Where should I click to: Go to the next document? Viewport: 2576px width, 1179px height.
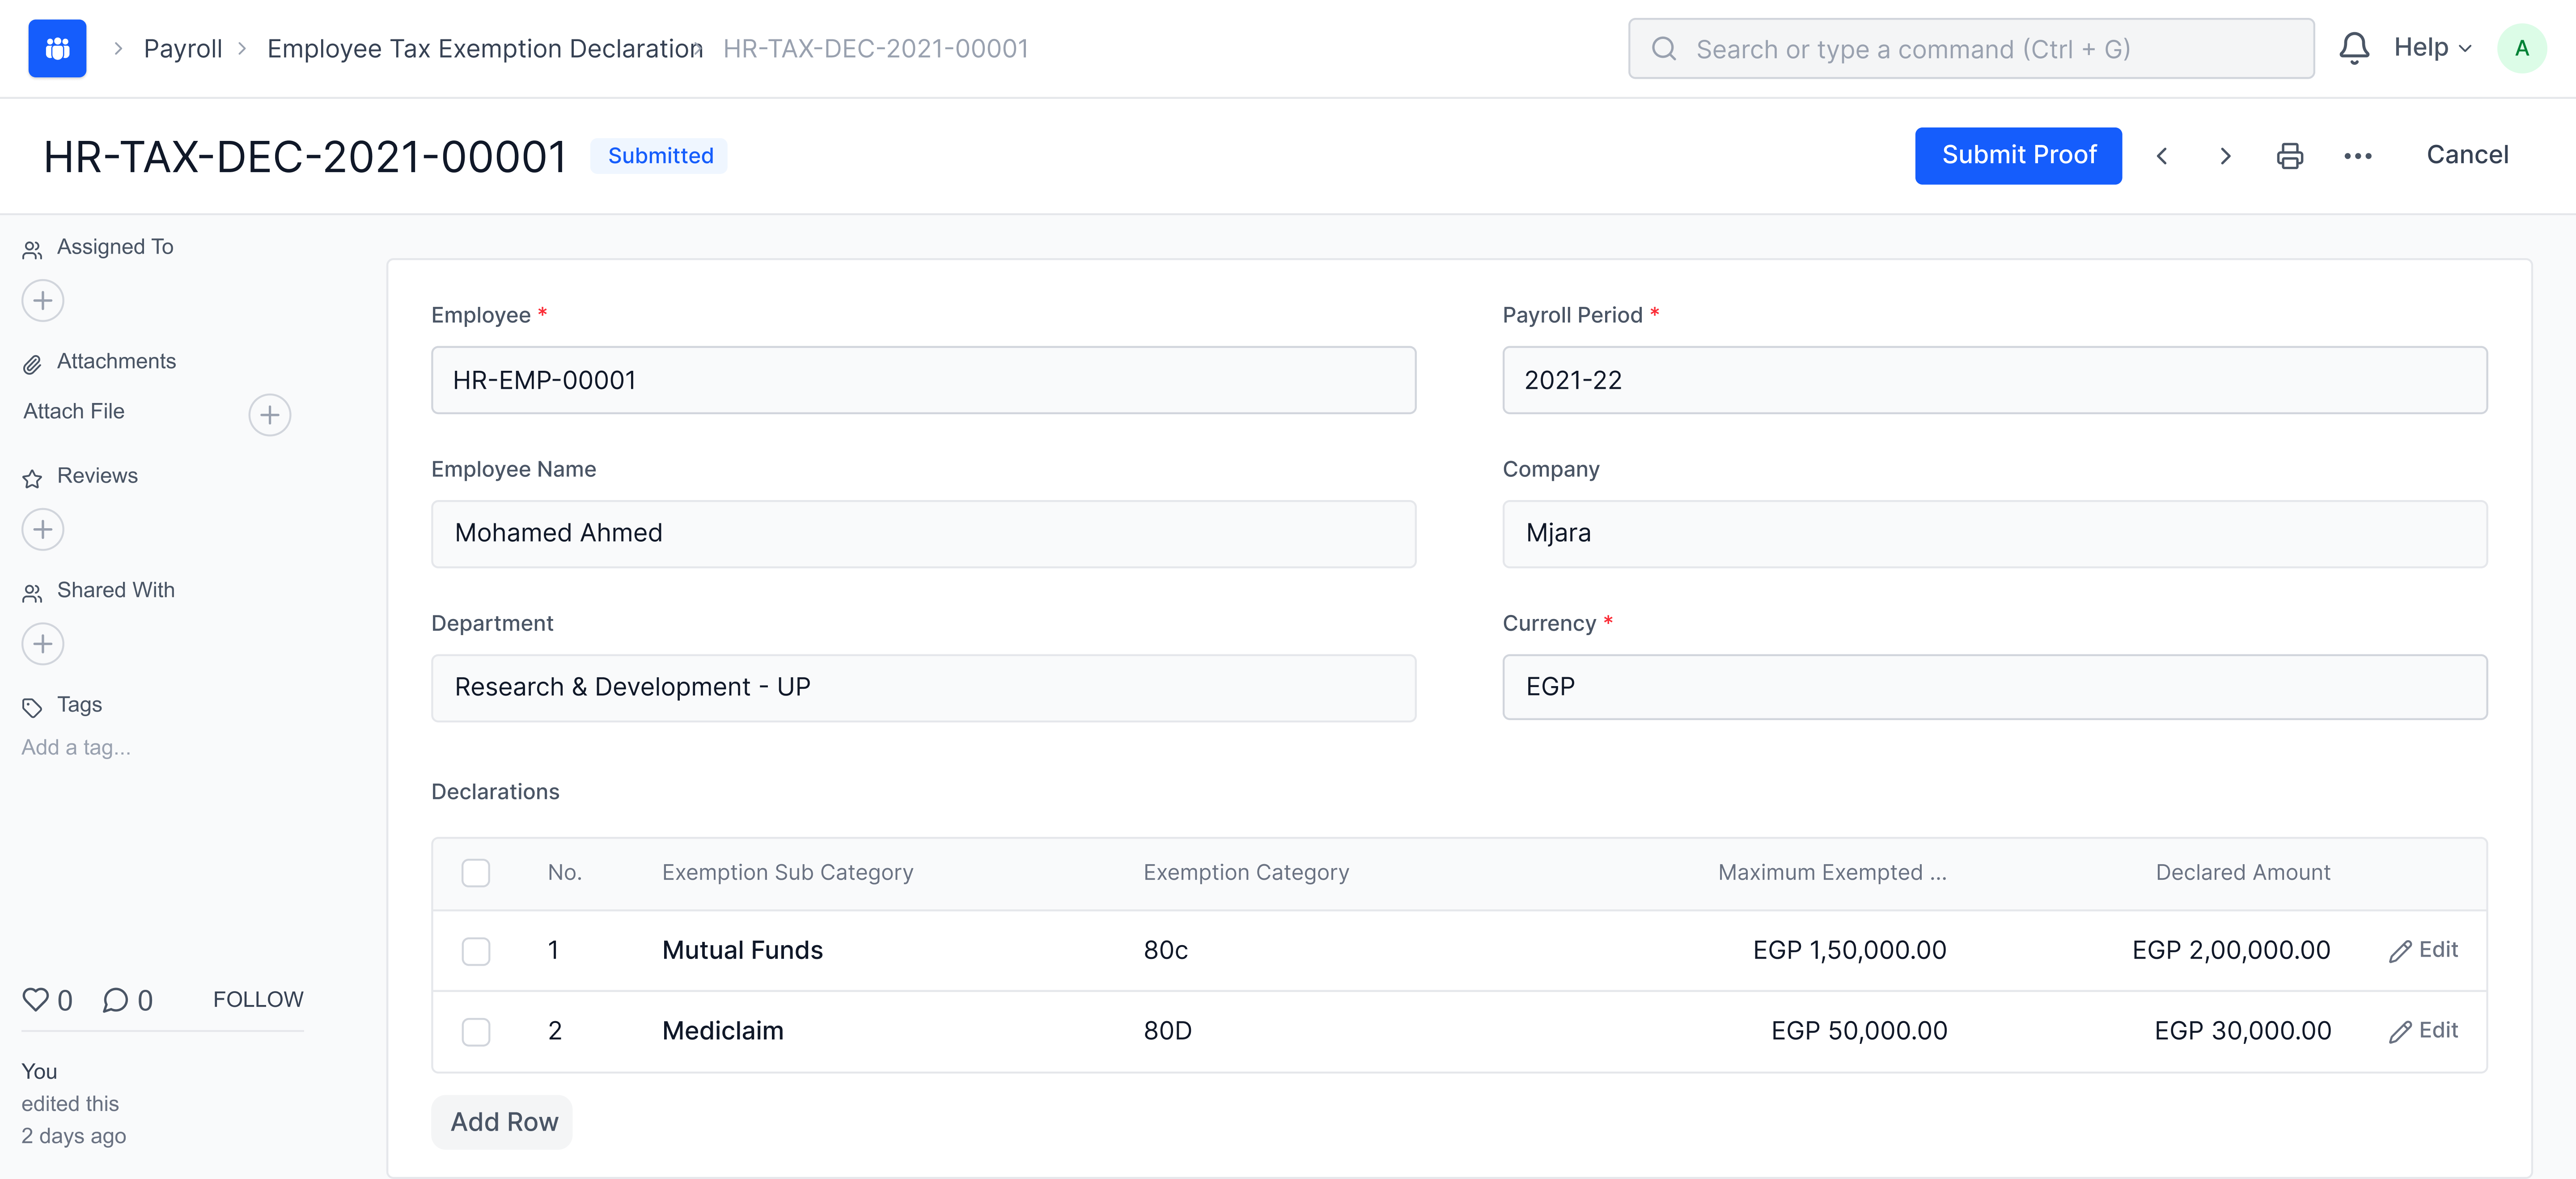[x=2225, y=156]
